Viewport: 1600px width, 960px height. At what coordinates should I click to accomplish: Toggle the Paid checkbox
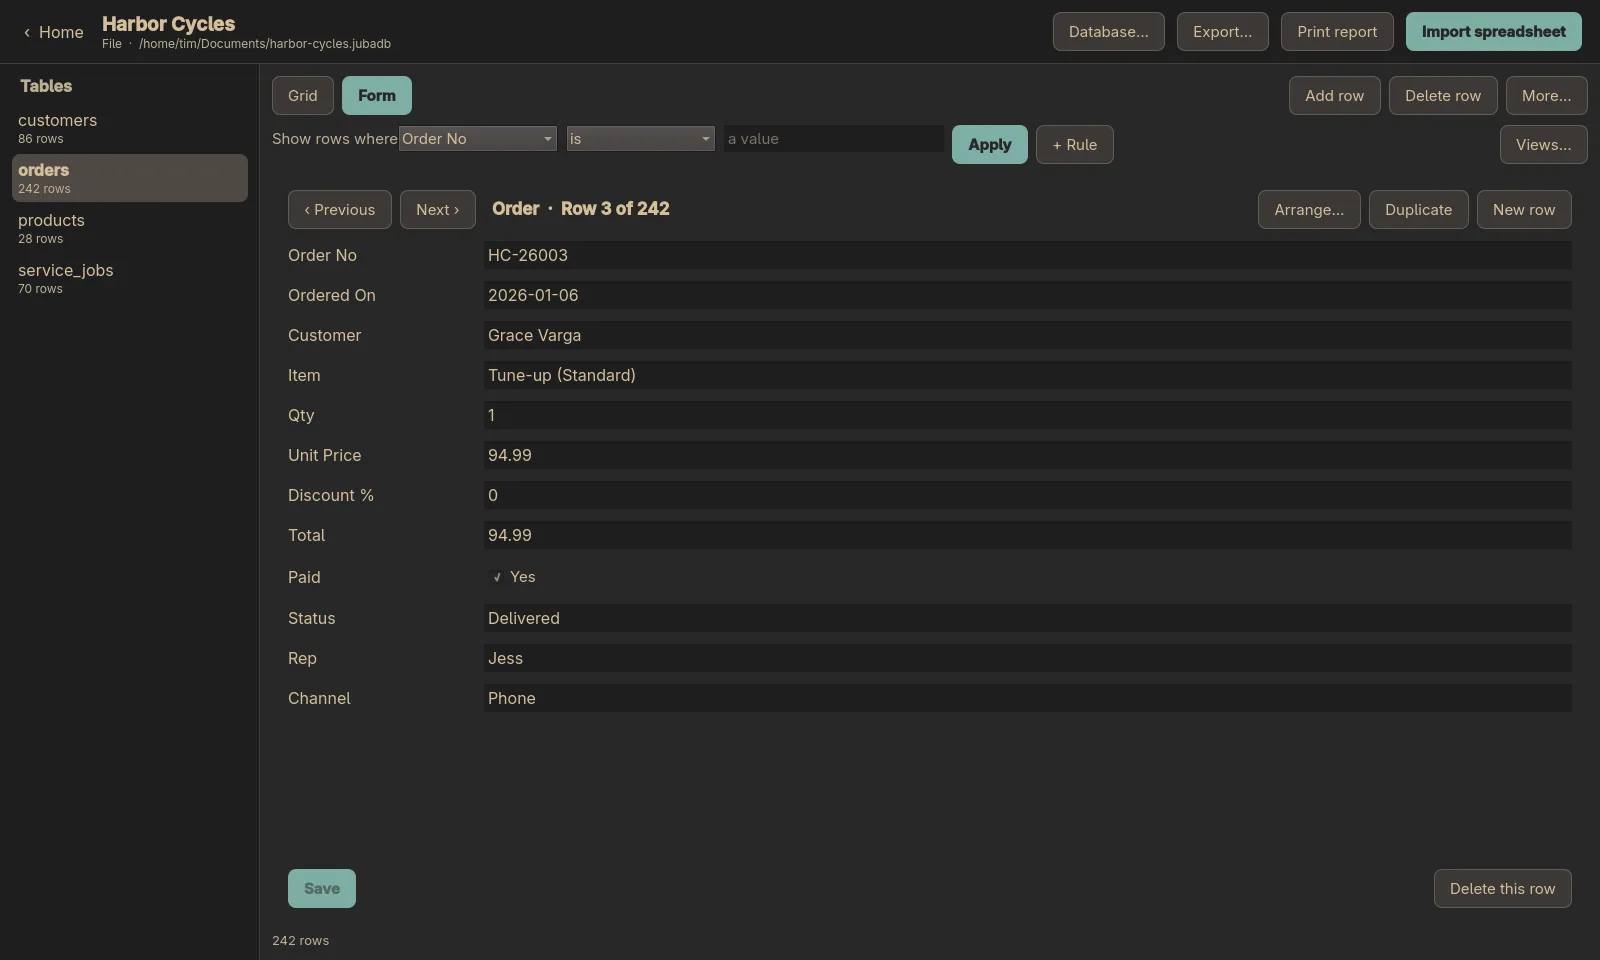[497, 577]
